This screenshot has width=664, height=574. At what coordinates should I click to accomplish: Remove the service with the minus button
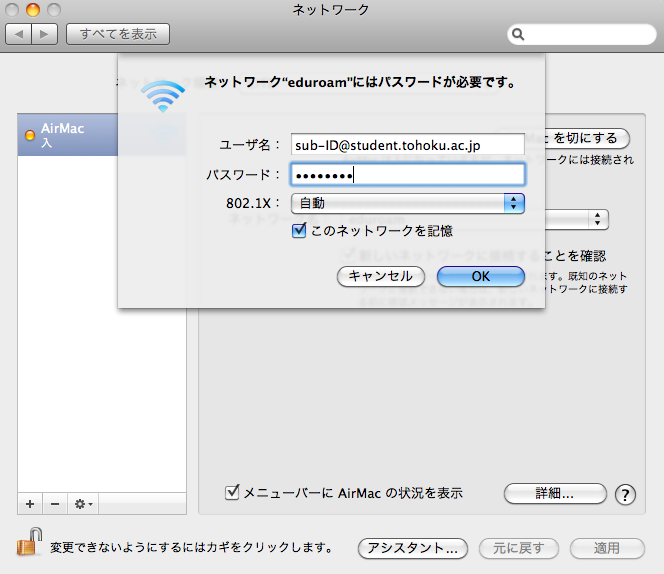point(55,503)
